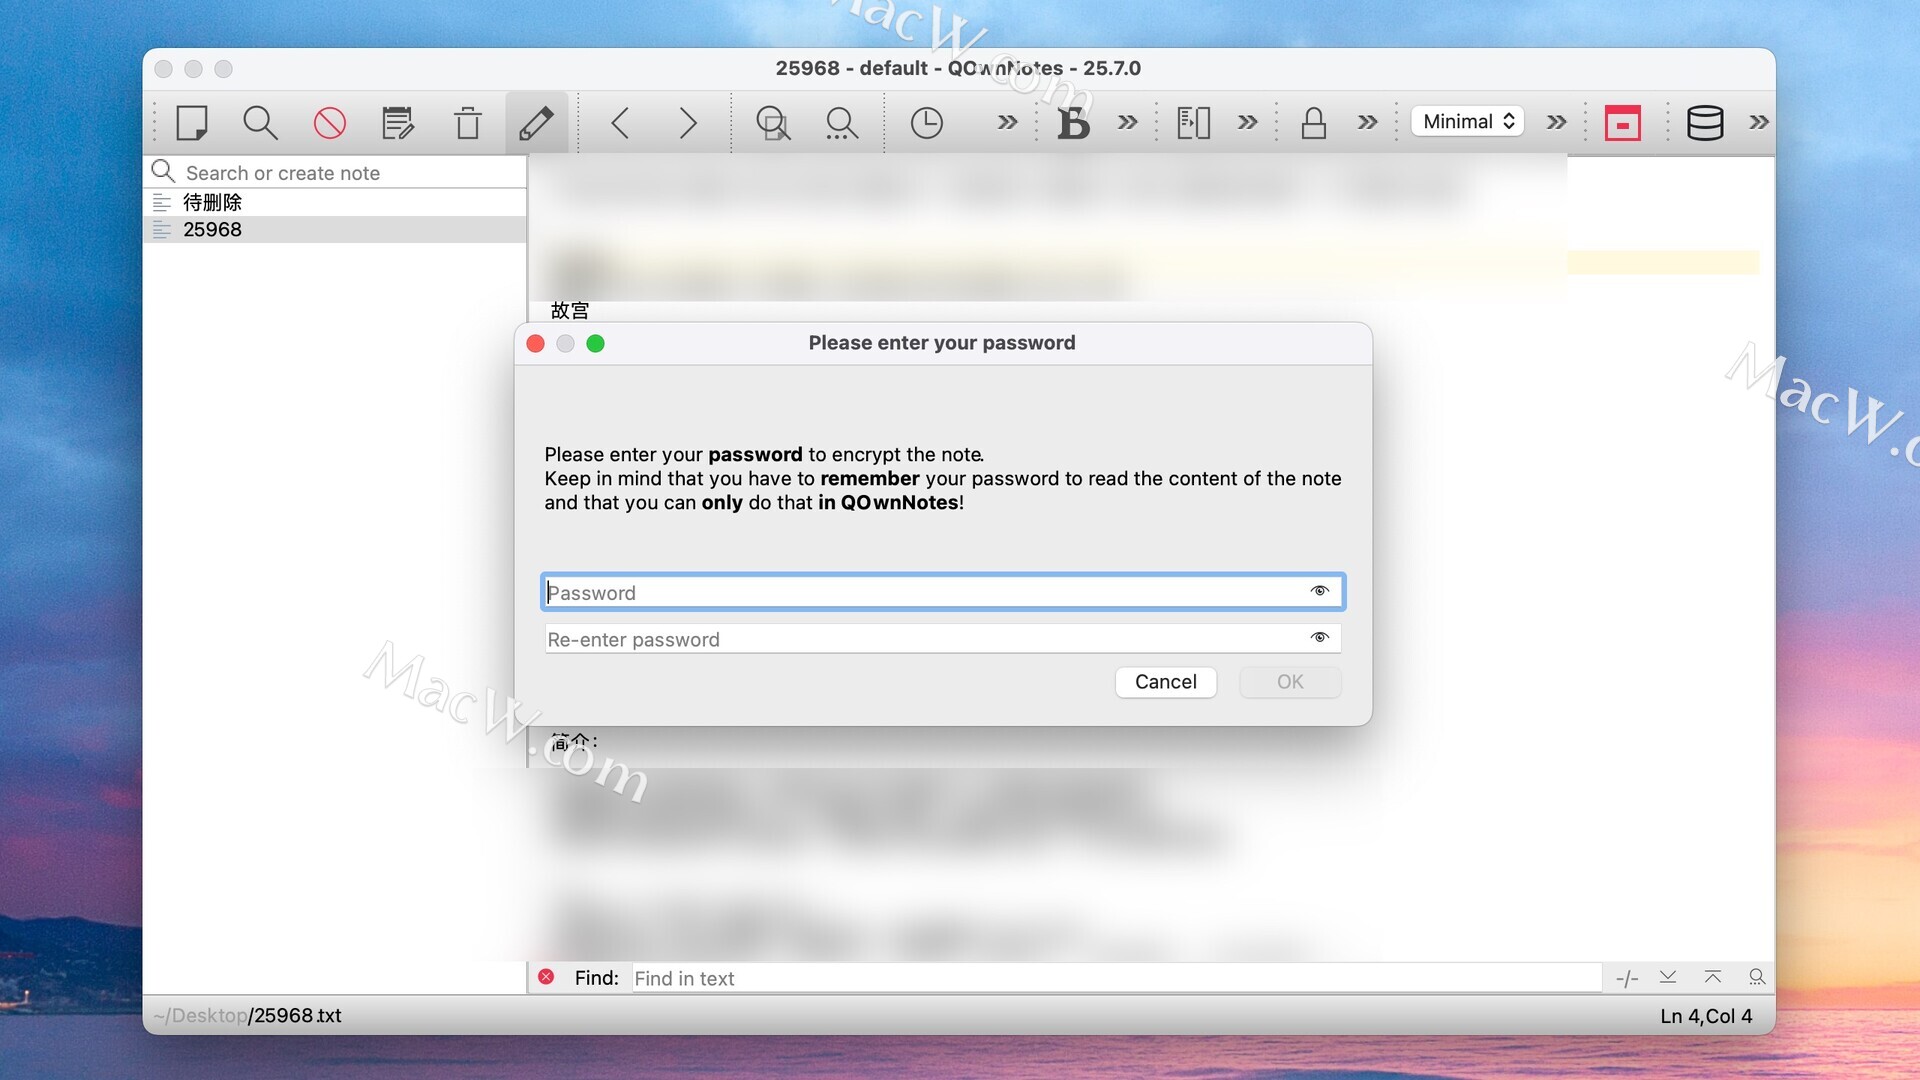The image size is (1920, 1080).
Task: Select the 待删除 note in list
Action: pos(335,202)
